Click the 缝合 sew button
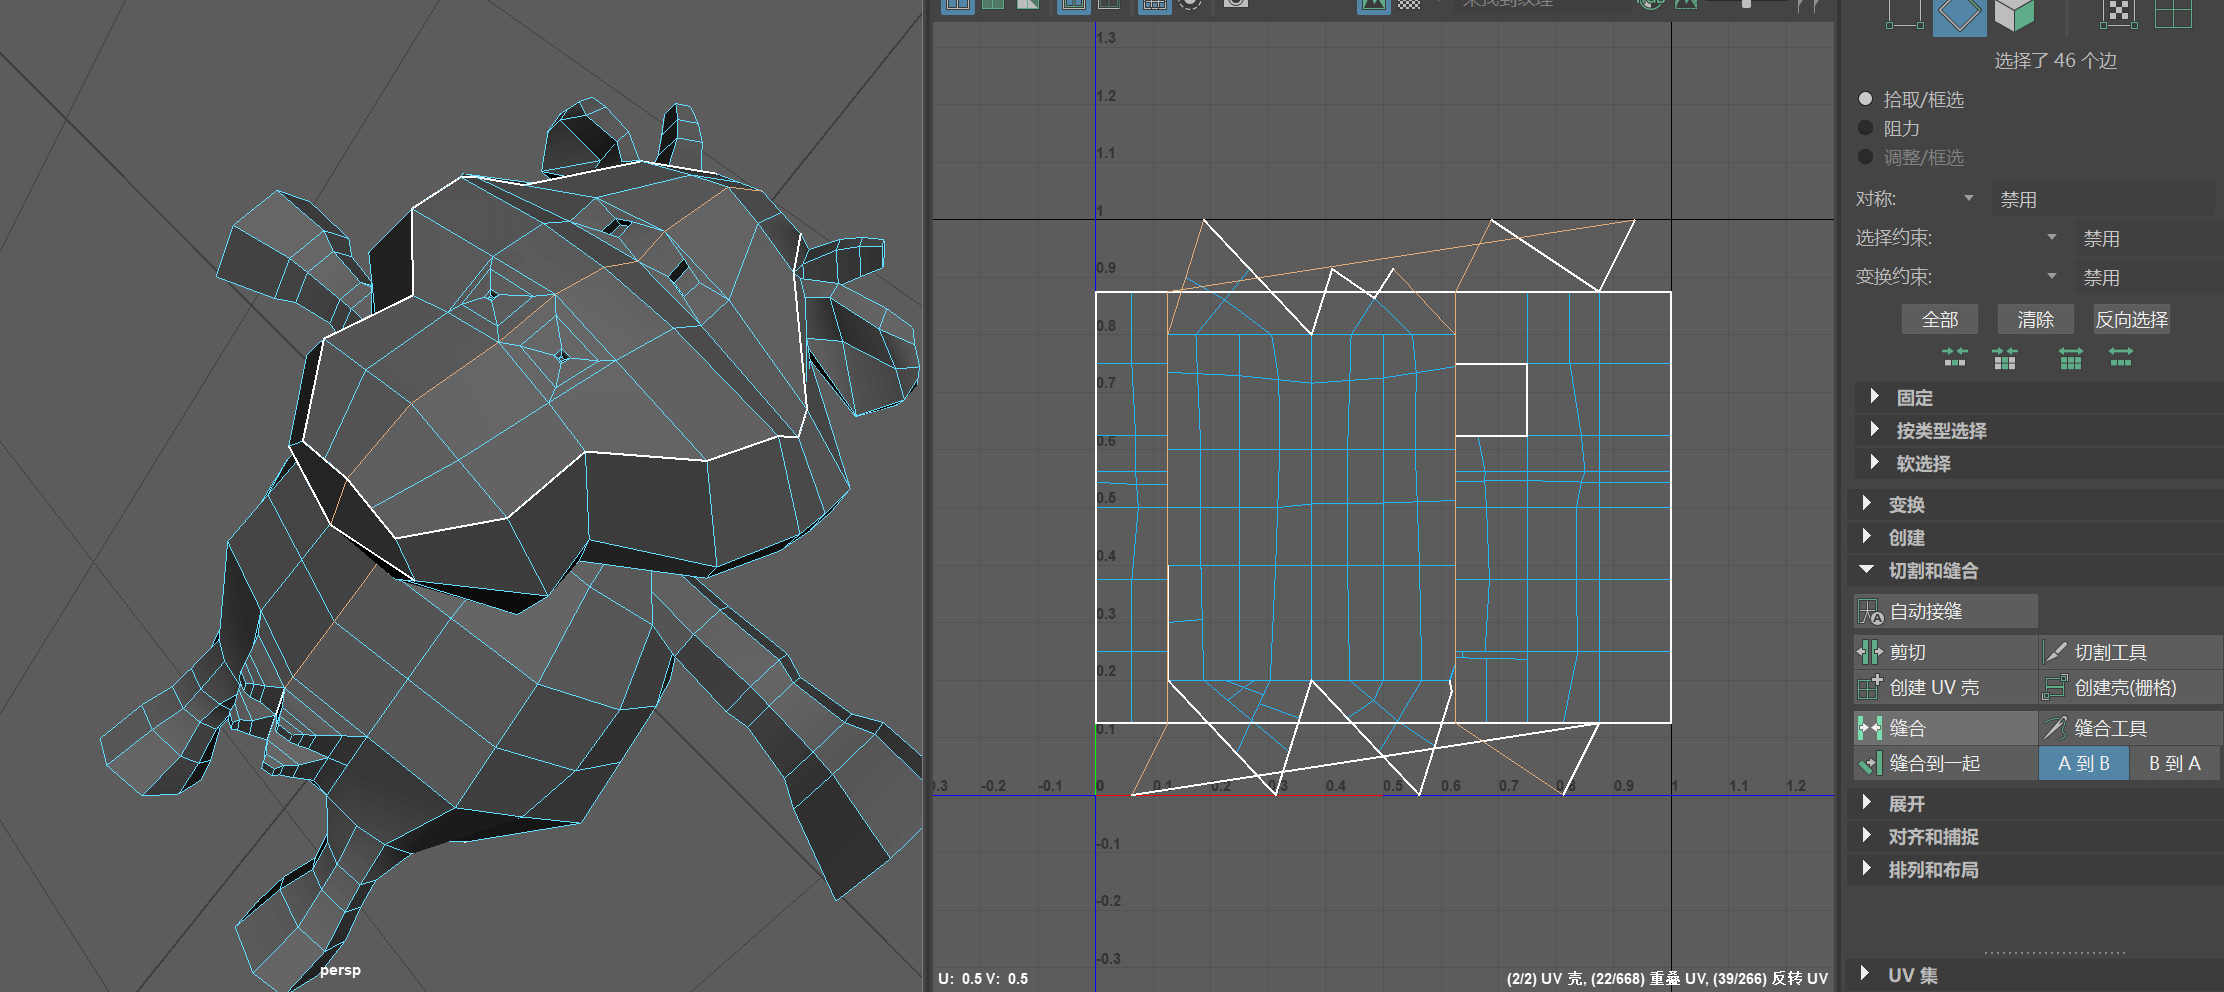2224x992 pixels. click(x=1946, y=728)
